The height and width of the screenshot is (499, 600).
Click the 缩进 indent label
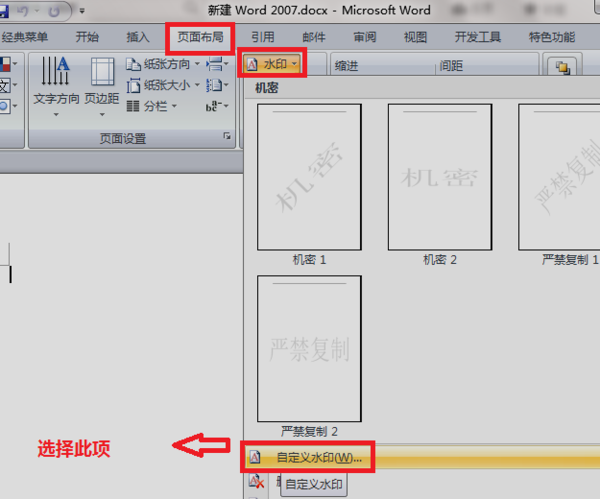[x=346, y=66]
